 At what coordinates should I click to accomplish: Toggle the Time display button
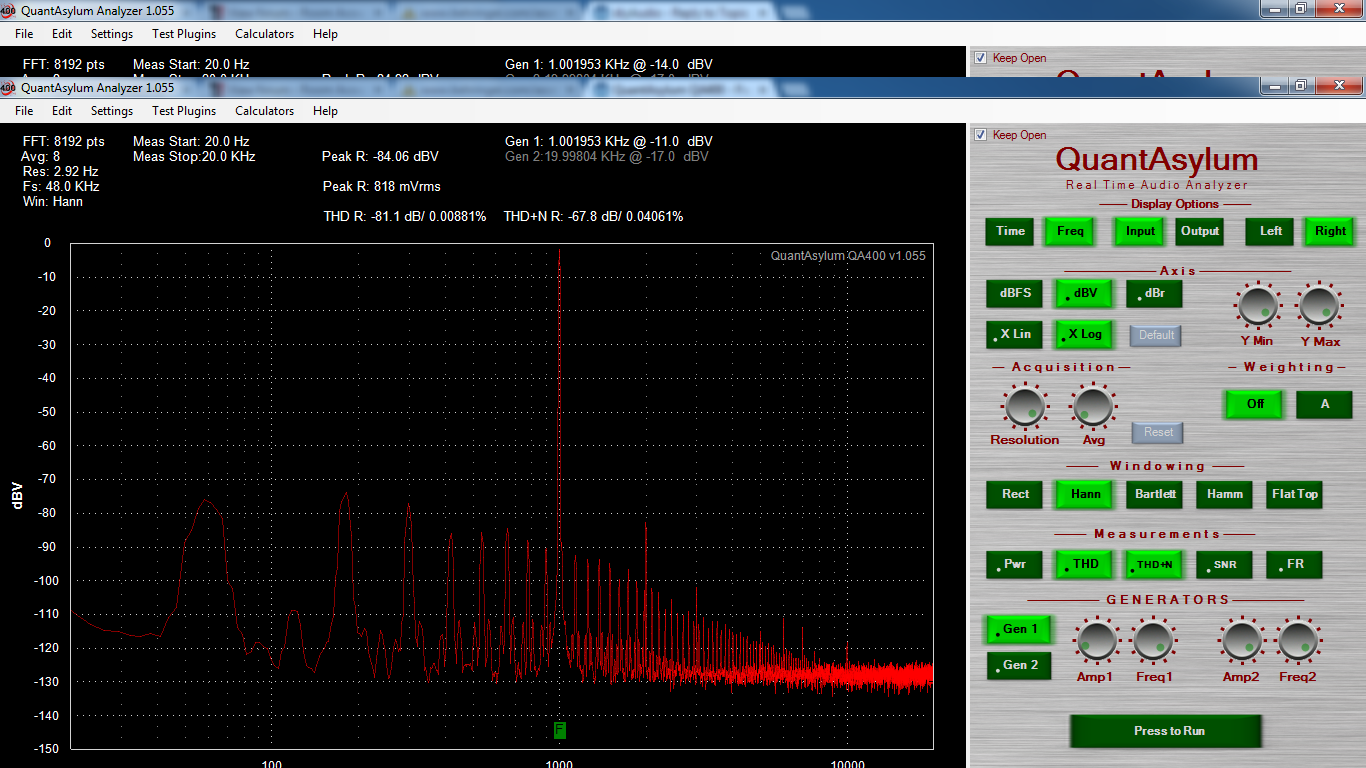point(1010,231)
